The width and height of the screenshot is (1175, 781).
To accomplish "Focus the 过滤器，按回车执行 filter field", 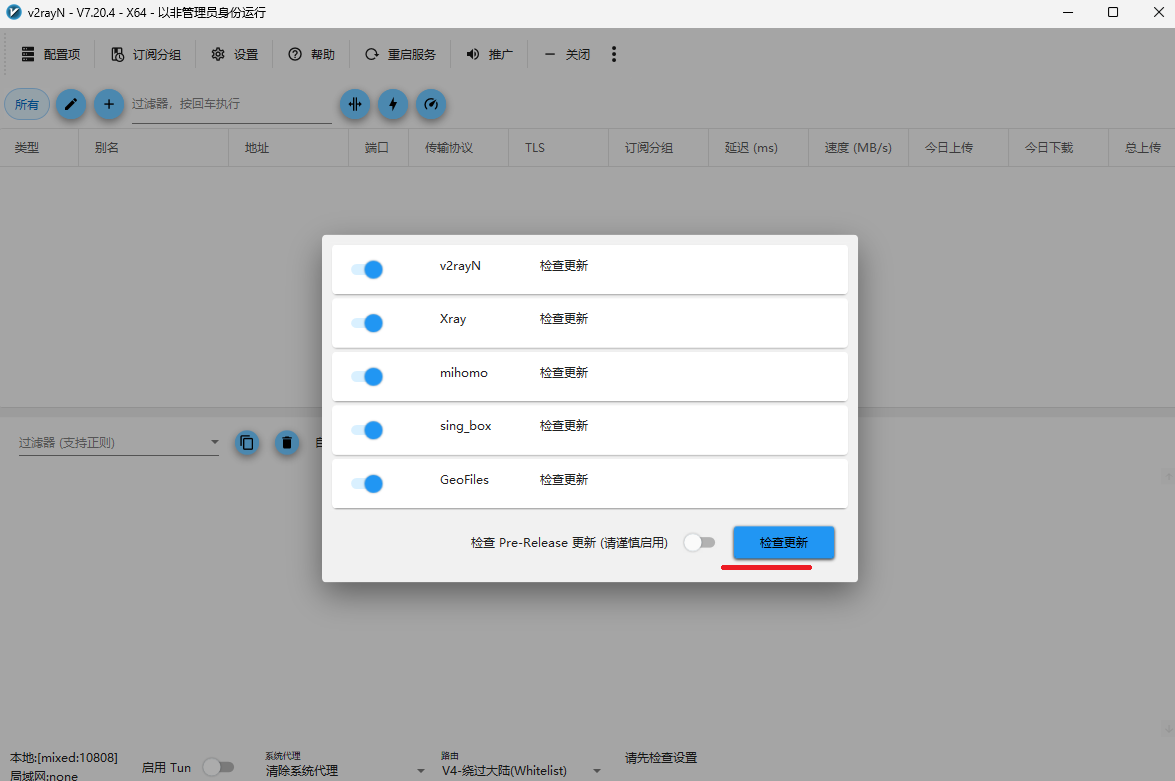I will point(232,105).
